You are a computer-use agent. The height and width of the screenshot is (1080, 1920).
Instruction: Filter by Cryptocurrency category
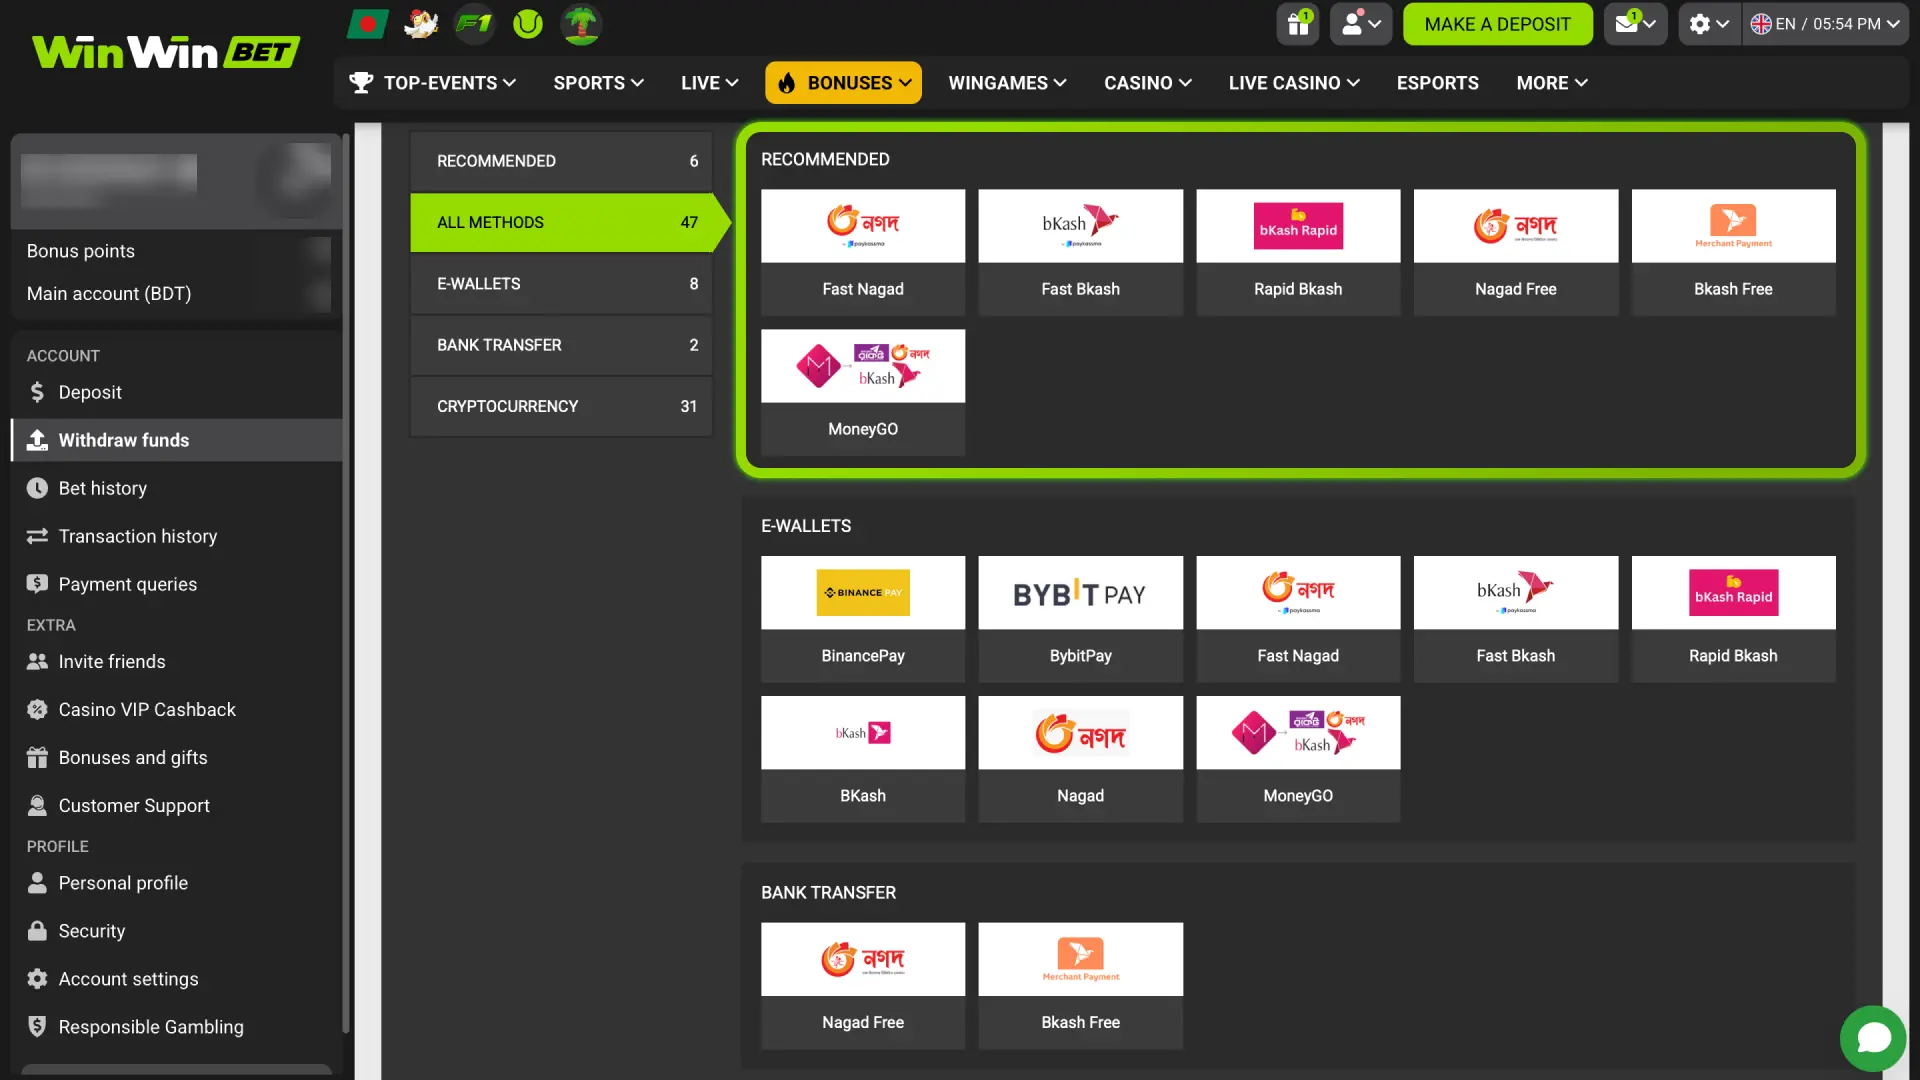point(561,406)
